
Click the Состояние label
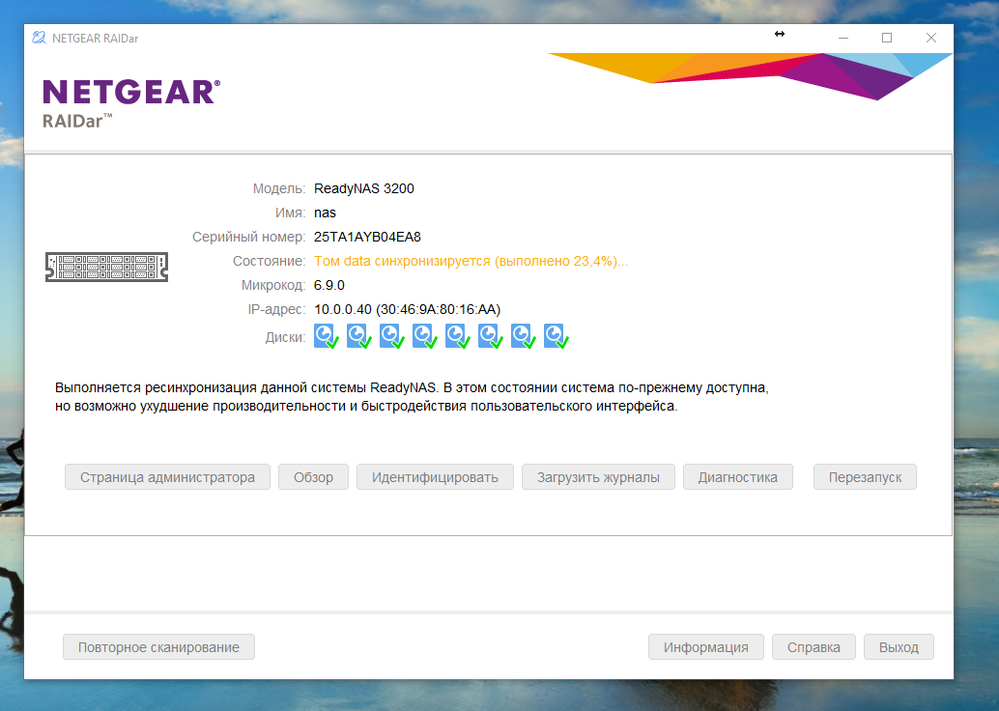click(269, 261)
